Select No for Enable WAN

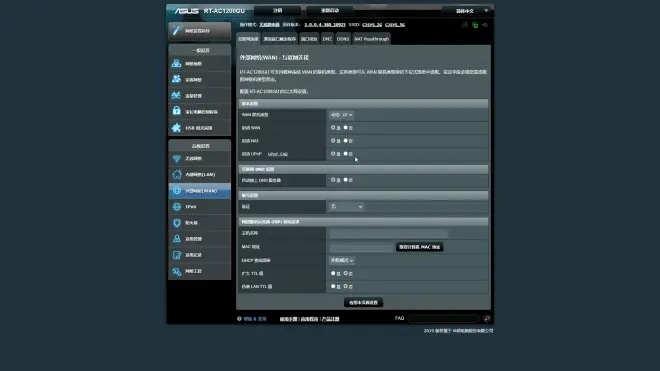(346, 127)
